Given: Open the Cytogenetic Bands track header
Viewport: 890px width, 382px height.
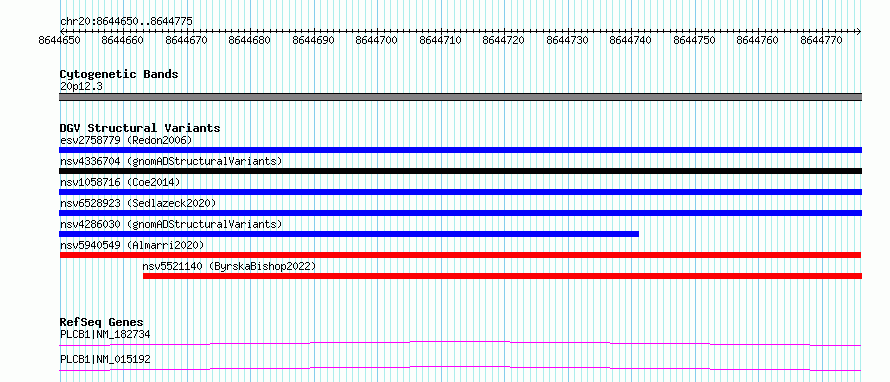Looking at the screenshot, I should (119, 74).
